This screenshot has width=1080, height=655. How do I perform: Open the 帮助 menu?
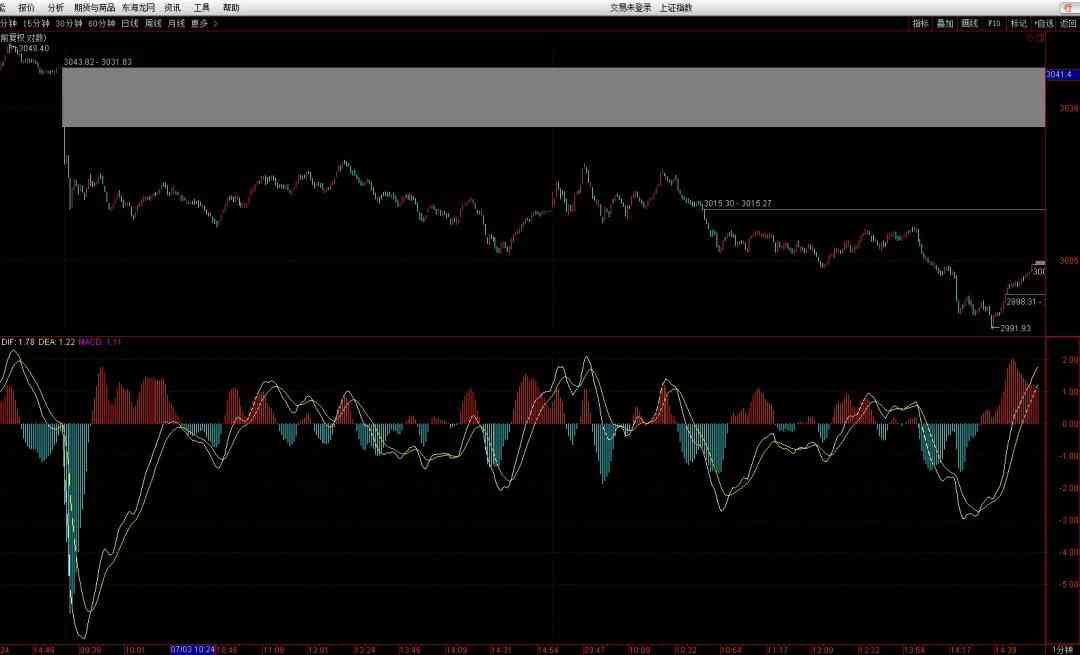(x=231, y=7)
